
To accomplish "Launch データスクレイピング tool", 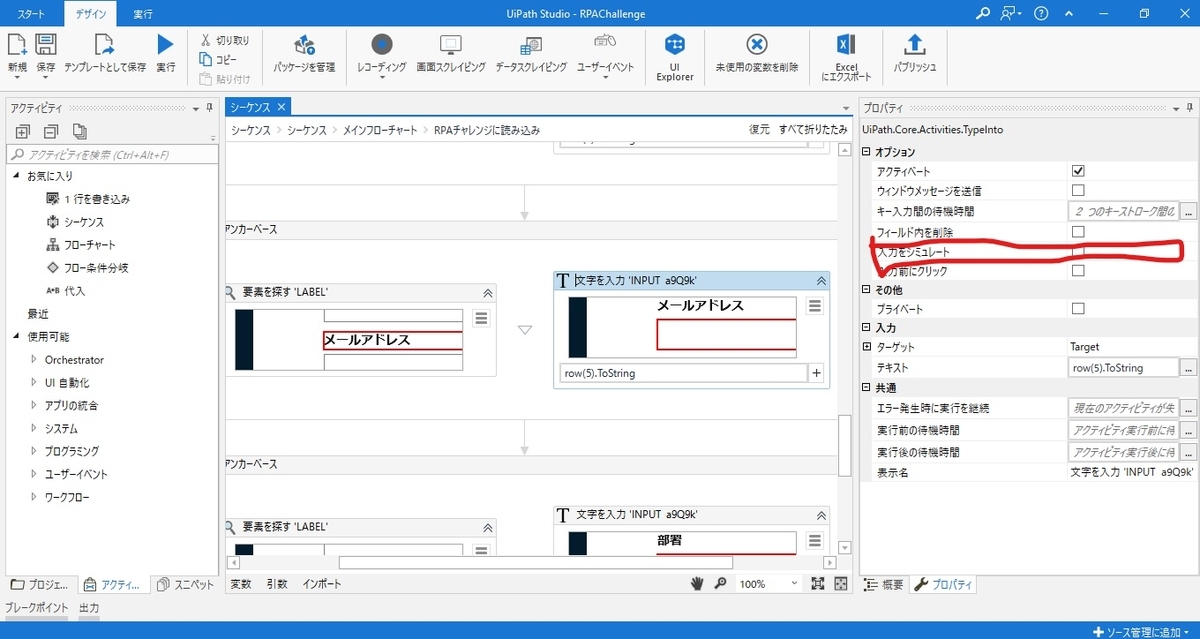I will tap(530, 52).
